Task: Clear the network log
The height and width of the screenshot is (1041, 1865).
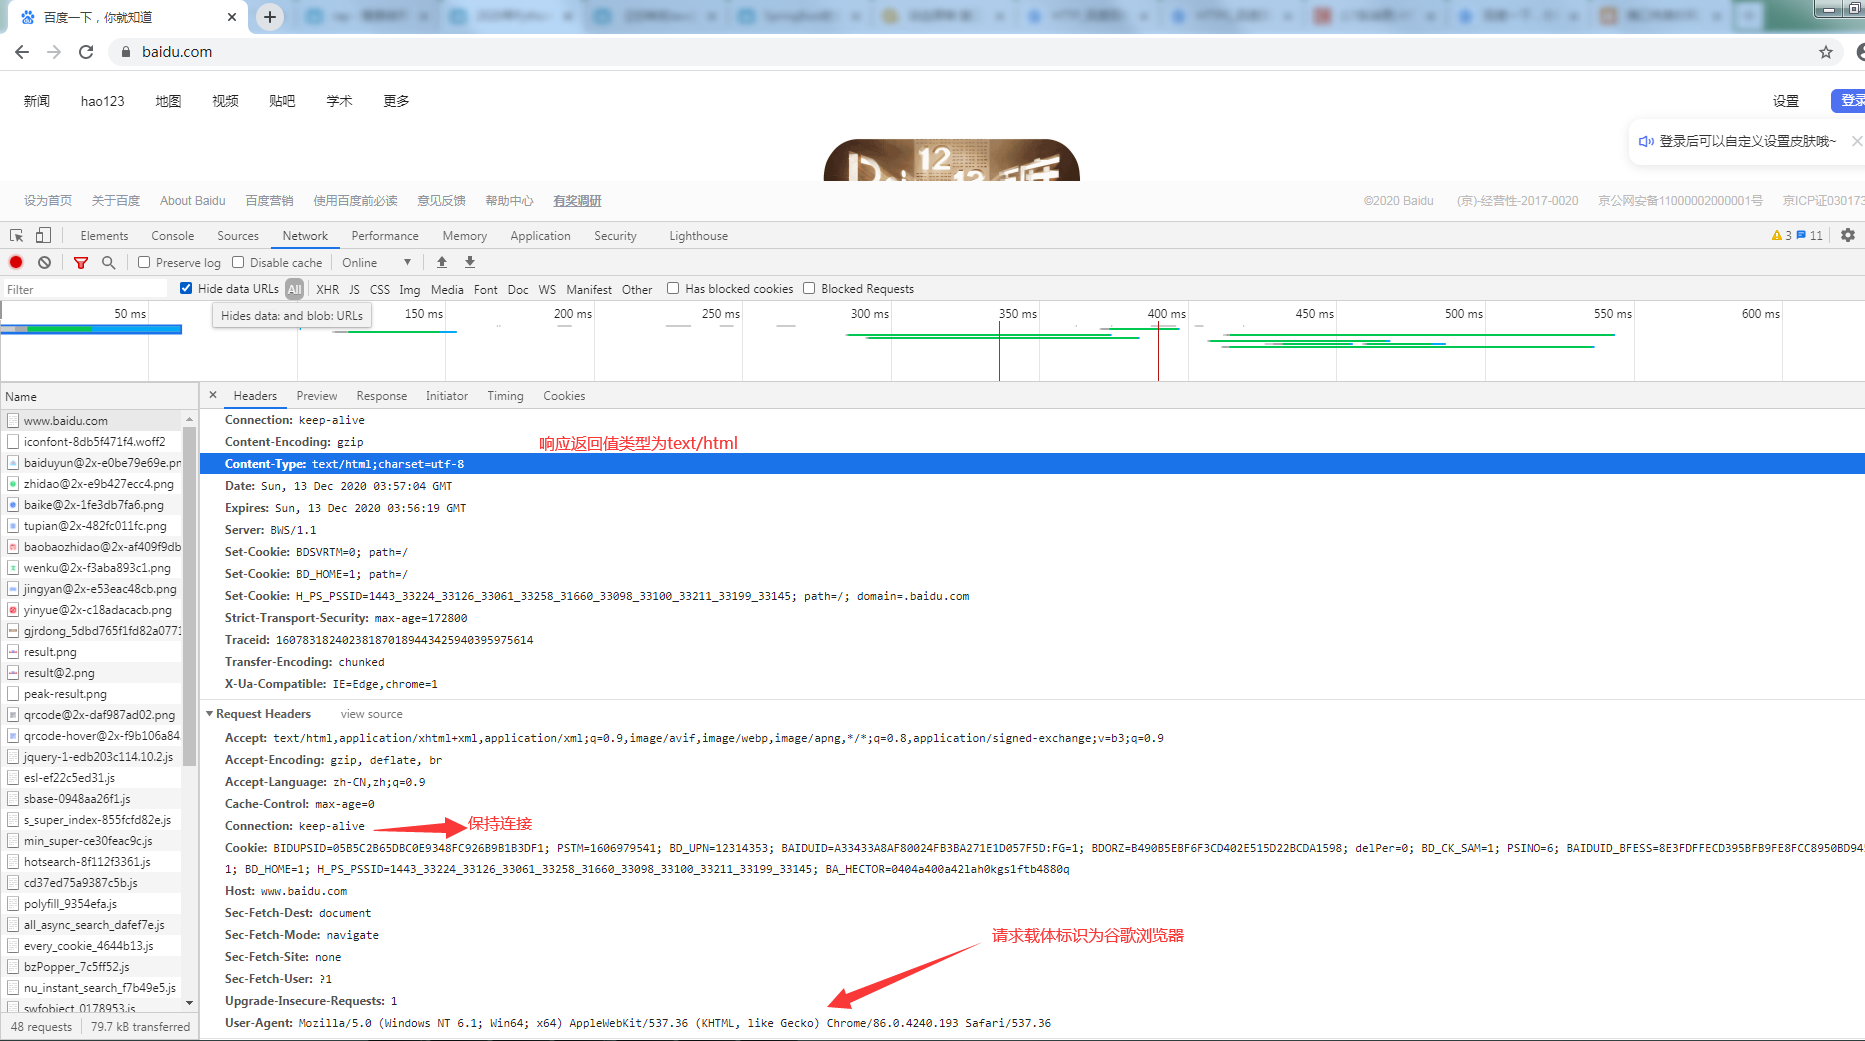Action: pos(44,262)
